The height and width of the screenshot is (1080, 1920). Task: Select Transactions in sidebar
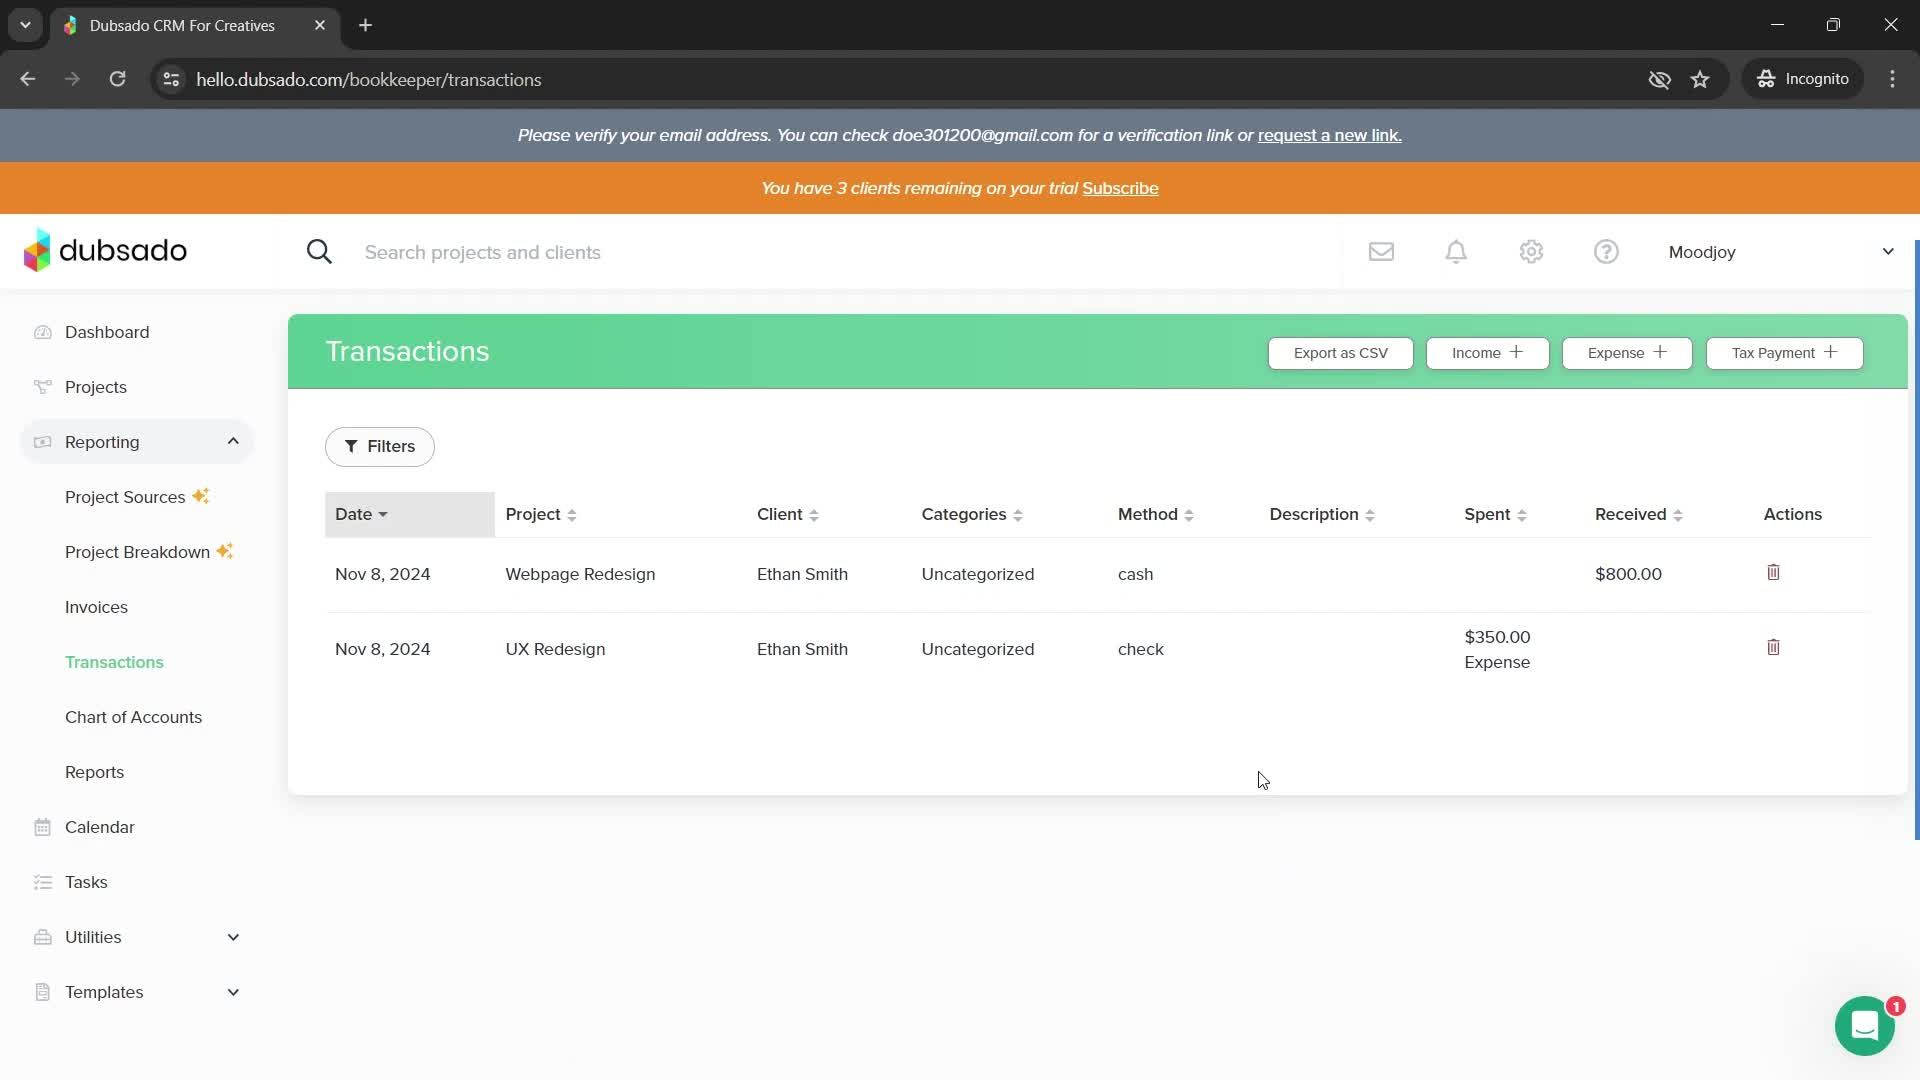[114, 662]
